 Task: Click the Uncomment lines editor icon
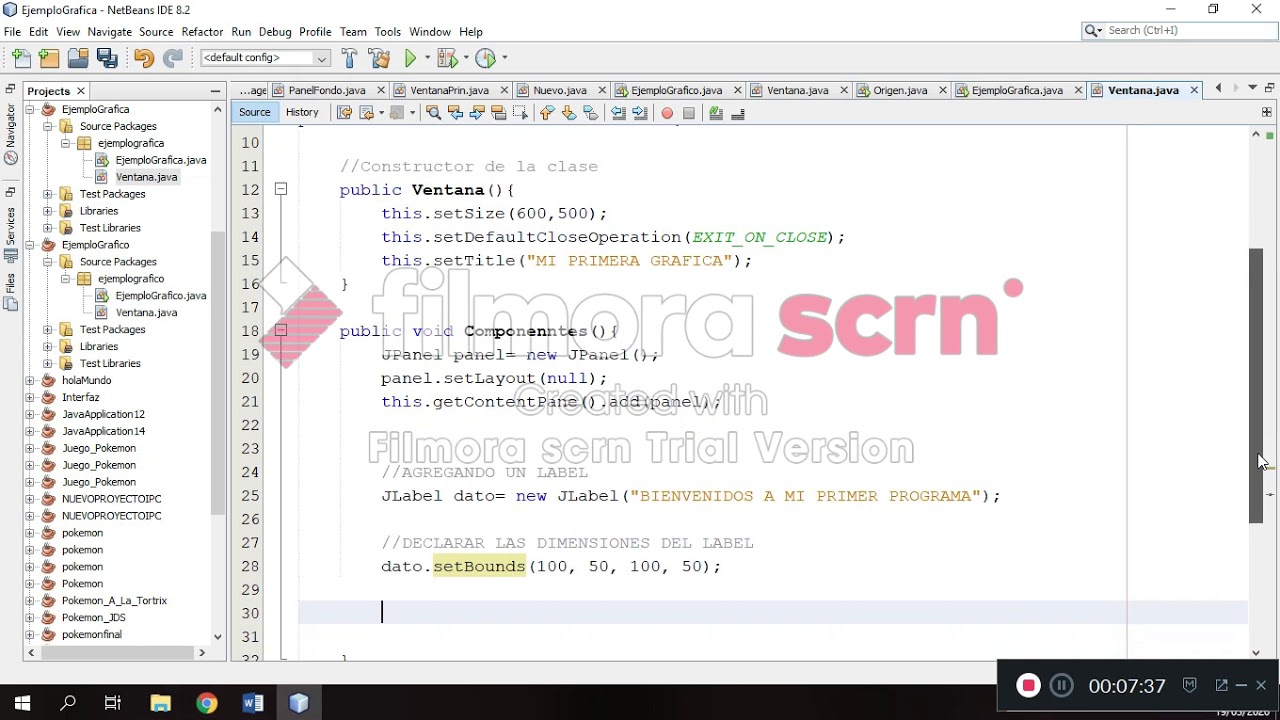click(738, 113)
